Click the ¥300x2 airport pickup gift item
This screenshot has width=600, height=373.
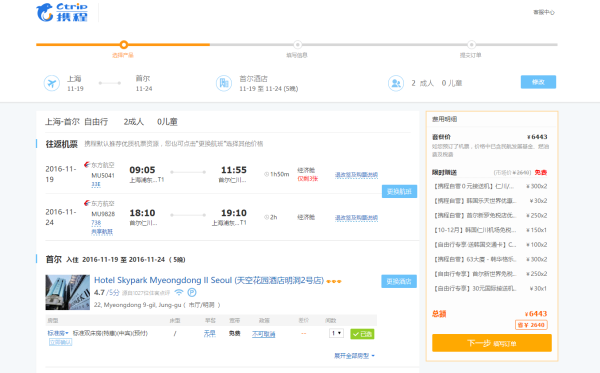click(x=491, y=186)
